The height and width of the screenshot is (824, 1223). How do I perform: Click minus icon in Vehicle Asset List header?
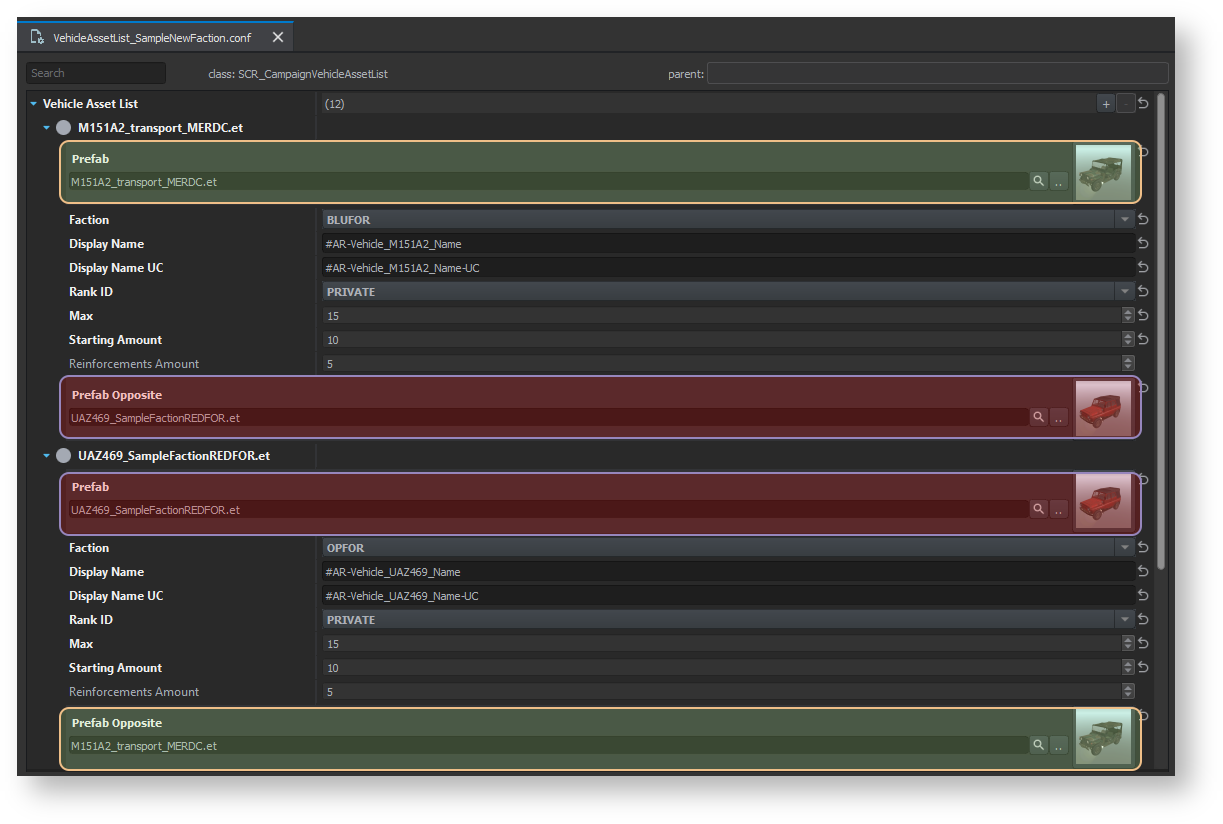tap(1125, 104)
